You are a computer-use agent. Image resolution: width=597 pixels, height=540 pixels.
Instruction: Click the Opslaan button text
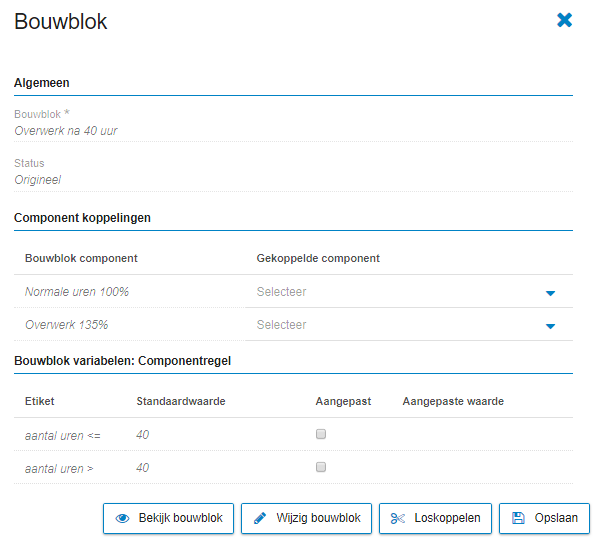(x=556, y=518)
